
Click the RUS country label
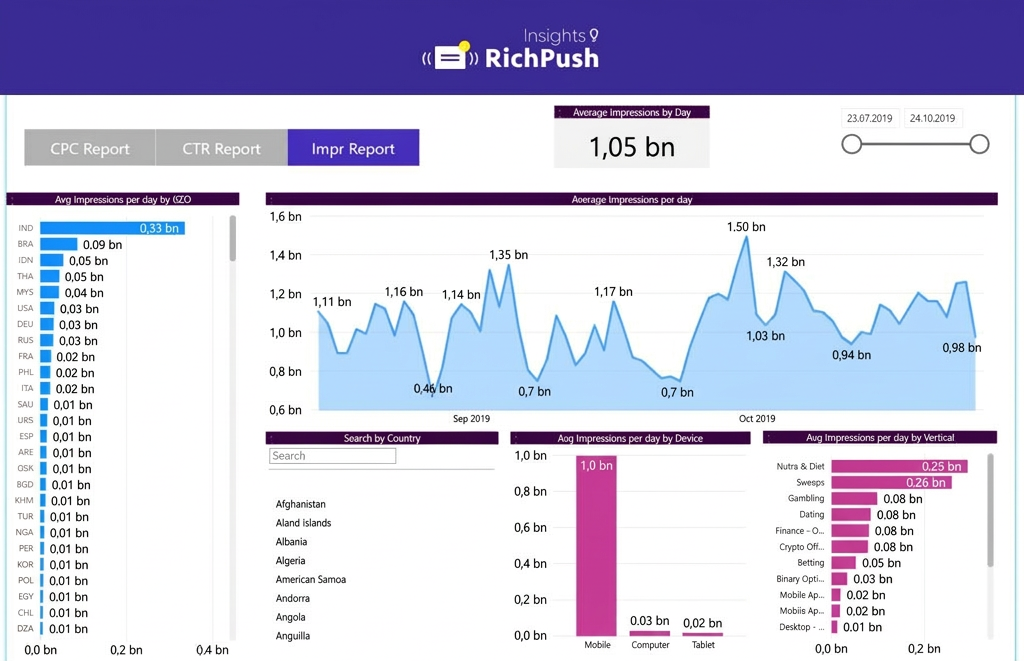point(25,340)
